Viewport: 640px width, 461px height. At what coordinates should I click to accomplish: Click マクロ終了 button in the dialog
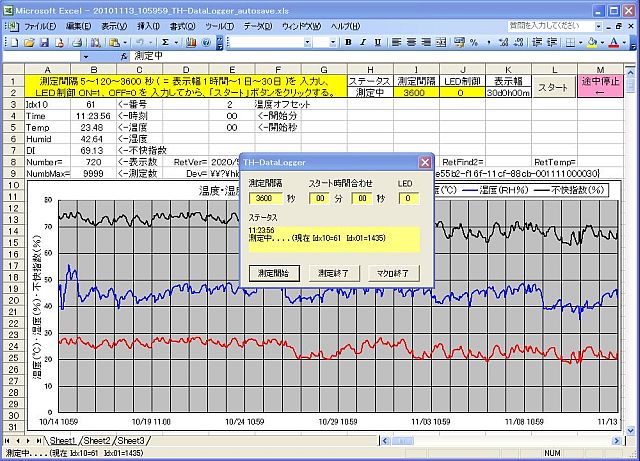pos(393,273)
